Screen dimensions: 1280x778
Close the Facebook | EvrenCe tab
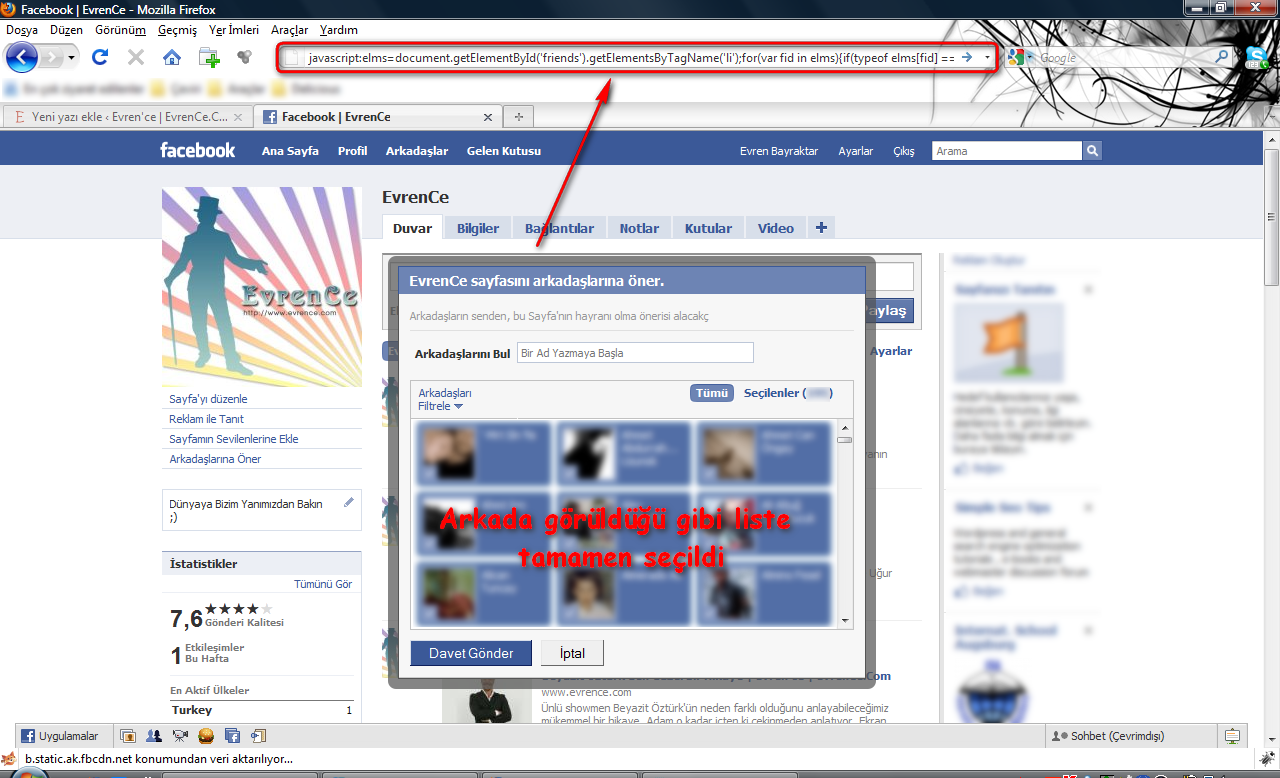[488, 117]
